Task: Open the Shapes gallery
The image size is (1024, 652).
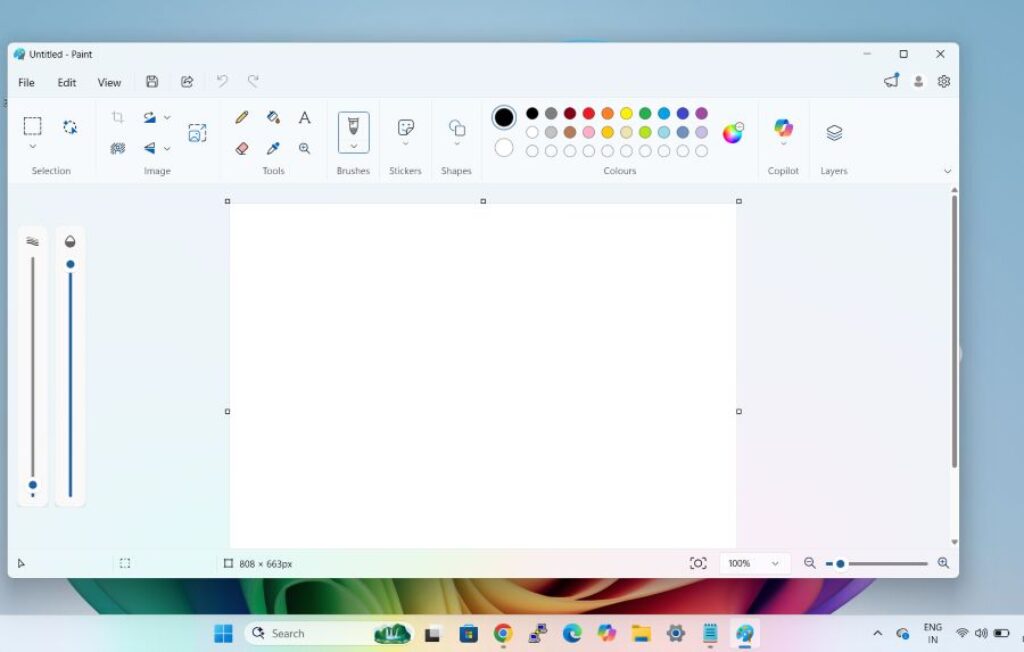Action: 456,127
